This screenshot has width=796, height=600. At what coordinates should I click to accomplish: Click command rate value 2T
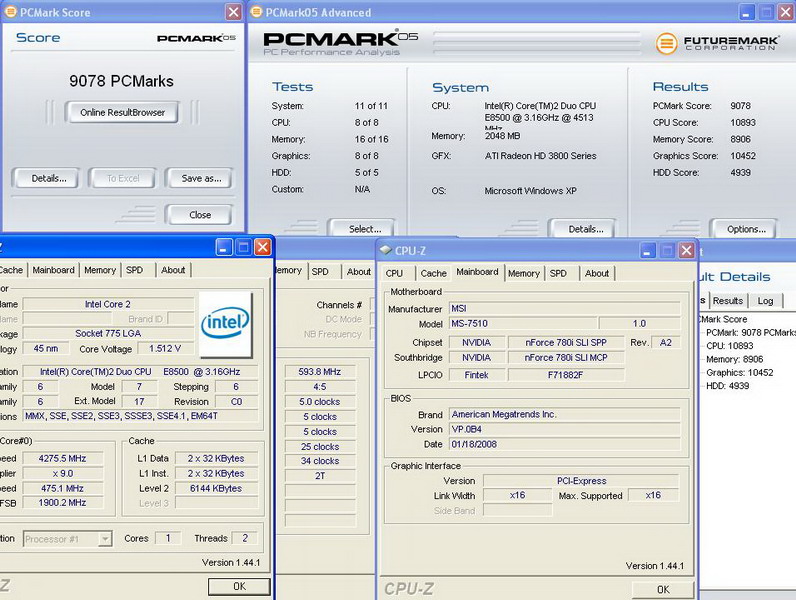pos(320,476)
